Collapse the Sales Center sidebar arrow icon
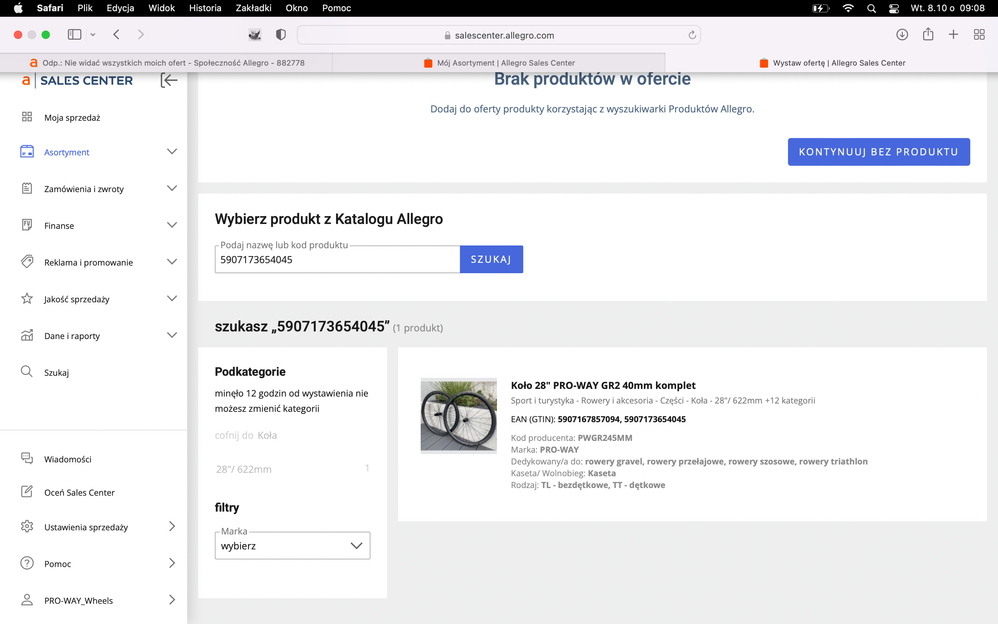This screenshot has height=624, width=998. pyautogui.click(x=169, y=80)
